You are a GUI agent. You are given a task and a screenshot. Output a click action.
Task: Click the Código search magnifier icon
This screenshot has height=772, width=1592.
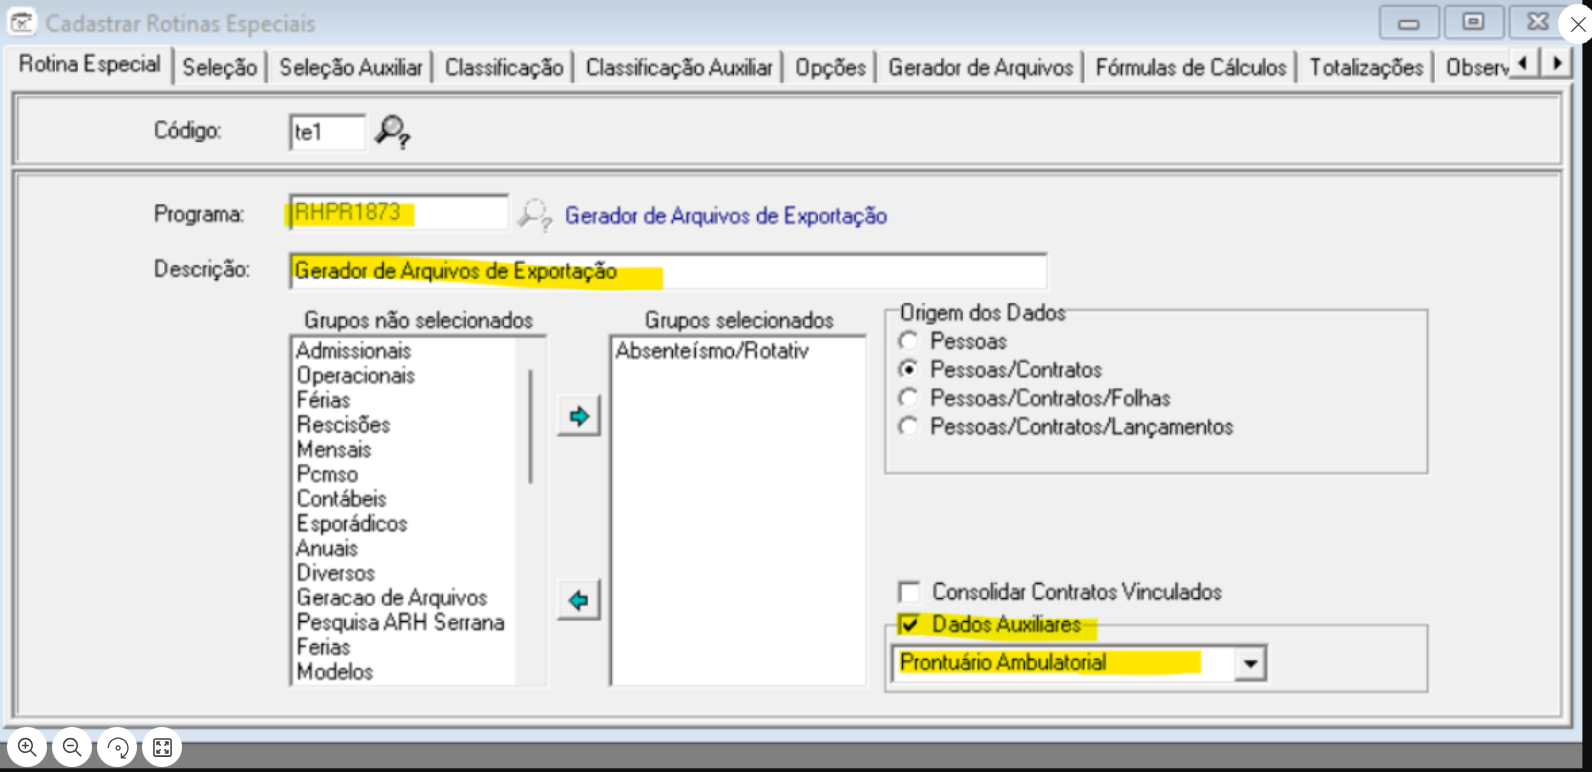[392, 132]
